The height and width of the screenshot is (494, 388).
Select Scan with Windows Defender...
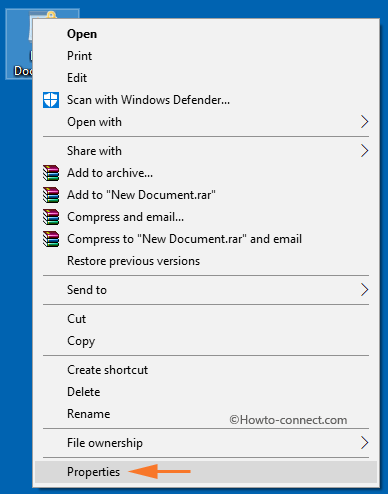(x=206, y=100)
